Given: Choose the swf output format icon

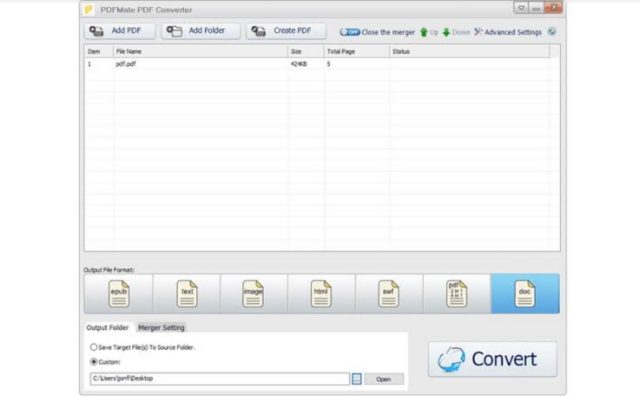Looking at the screenshot, I should click(x=389, y=294).
